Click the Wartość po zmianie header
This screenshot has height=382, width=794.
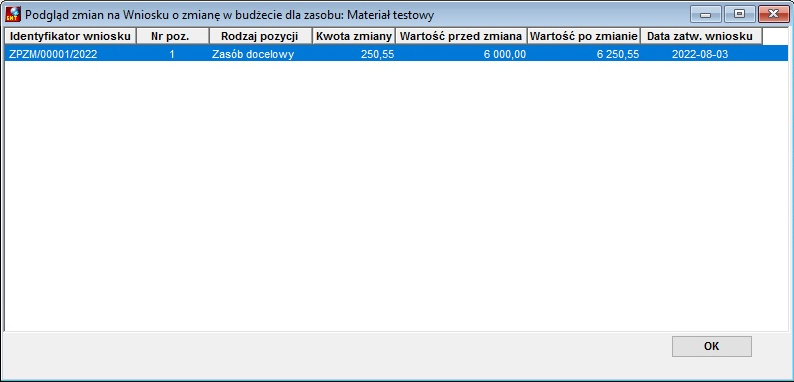point(584,36)
